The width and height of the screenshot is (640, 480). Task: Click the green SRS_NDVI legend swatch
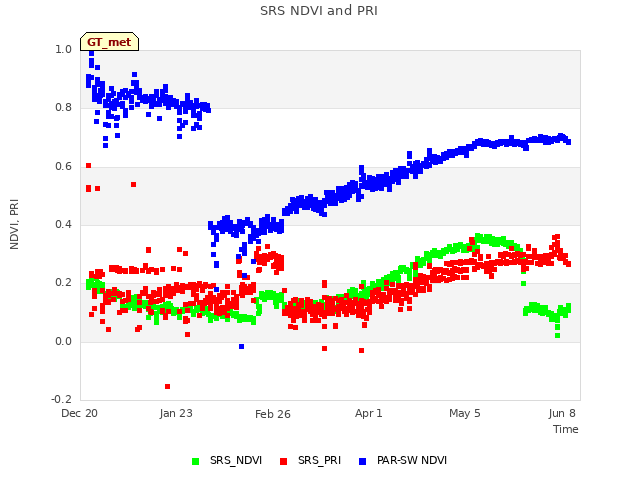pos(196,461)
